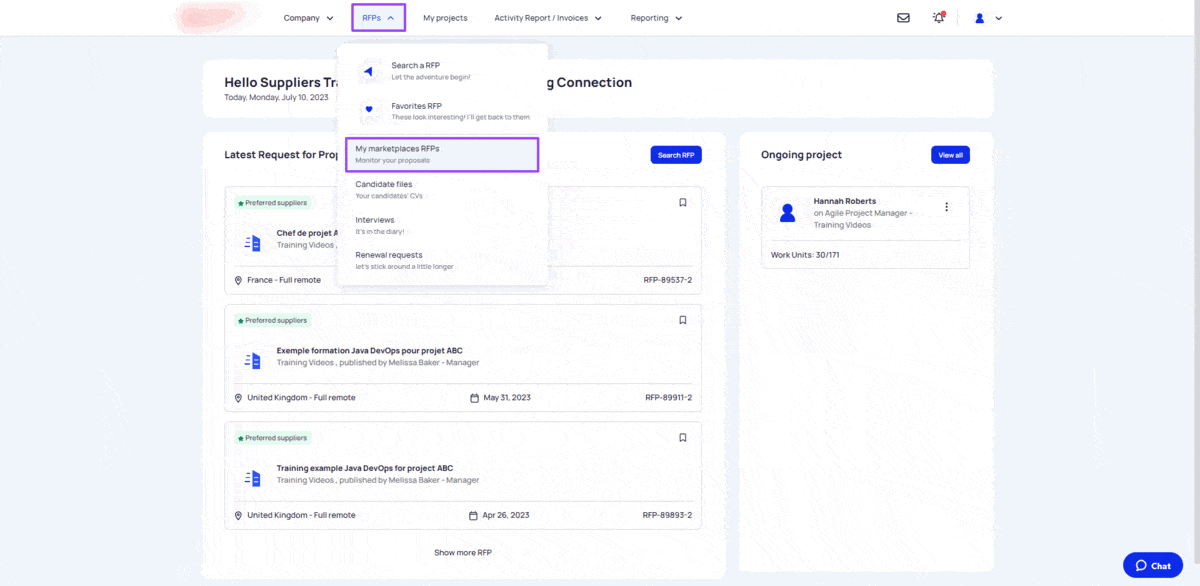Click the Search a RFP paper plane icon
This screenshot has height=586, width=1200.
368,71
